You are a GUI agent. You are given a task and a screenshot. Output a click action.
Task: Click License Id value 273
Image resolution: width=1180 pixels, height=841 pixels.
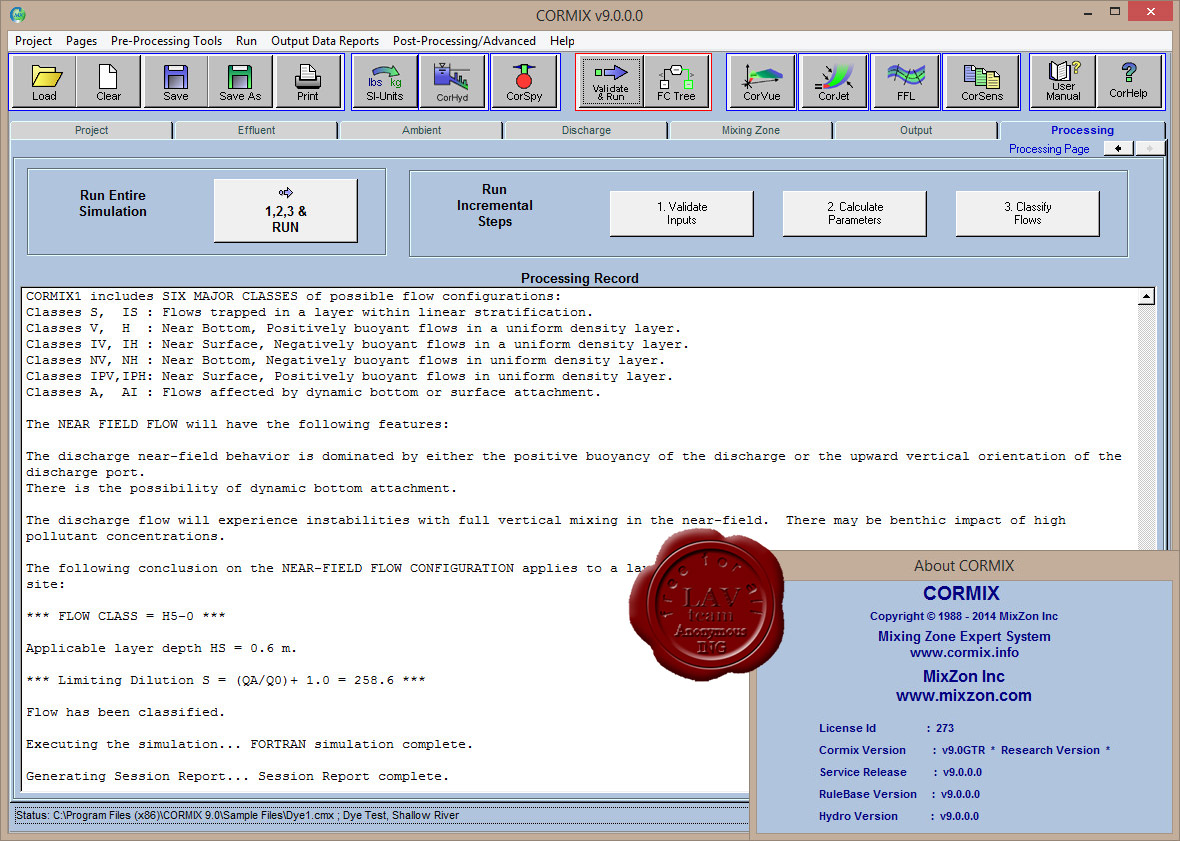945,728
